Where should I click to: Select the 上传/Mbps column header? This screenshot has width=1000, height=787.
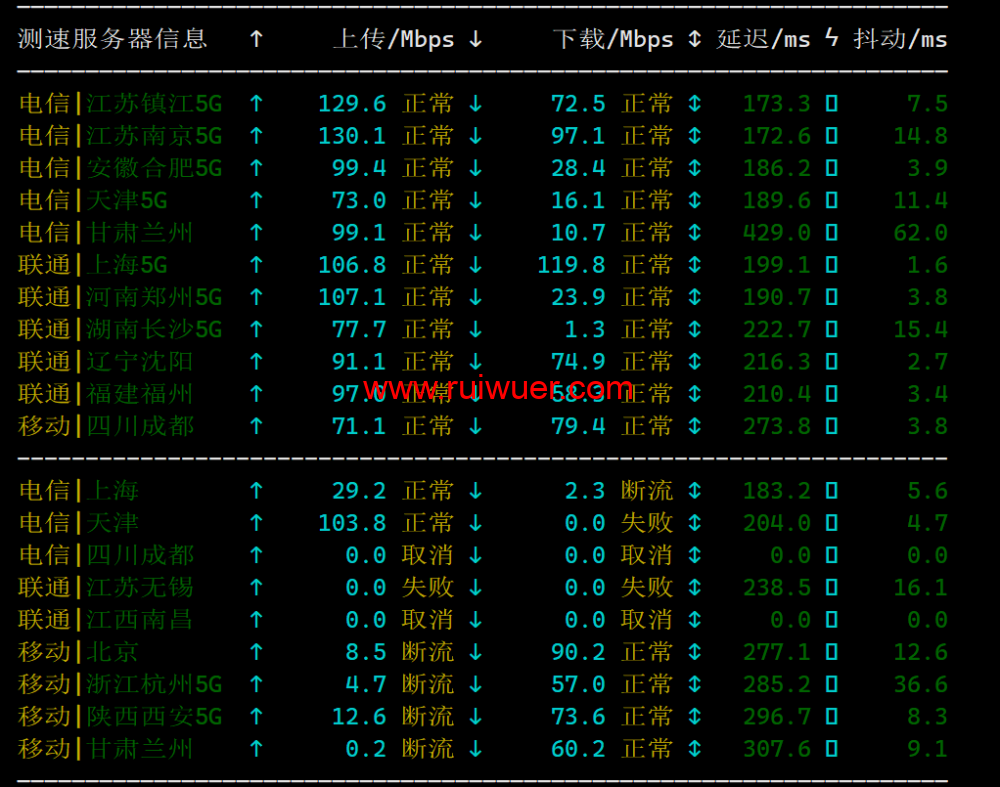[x=393, y=39]
